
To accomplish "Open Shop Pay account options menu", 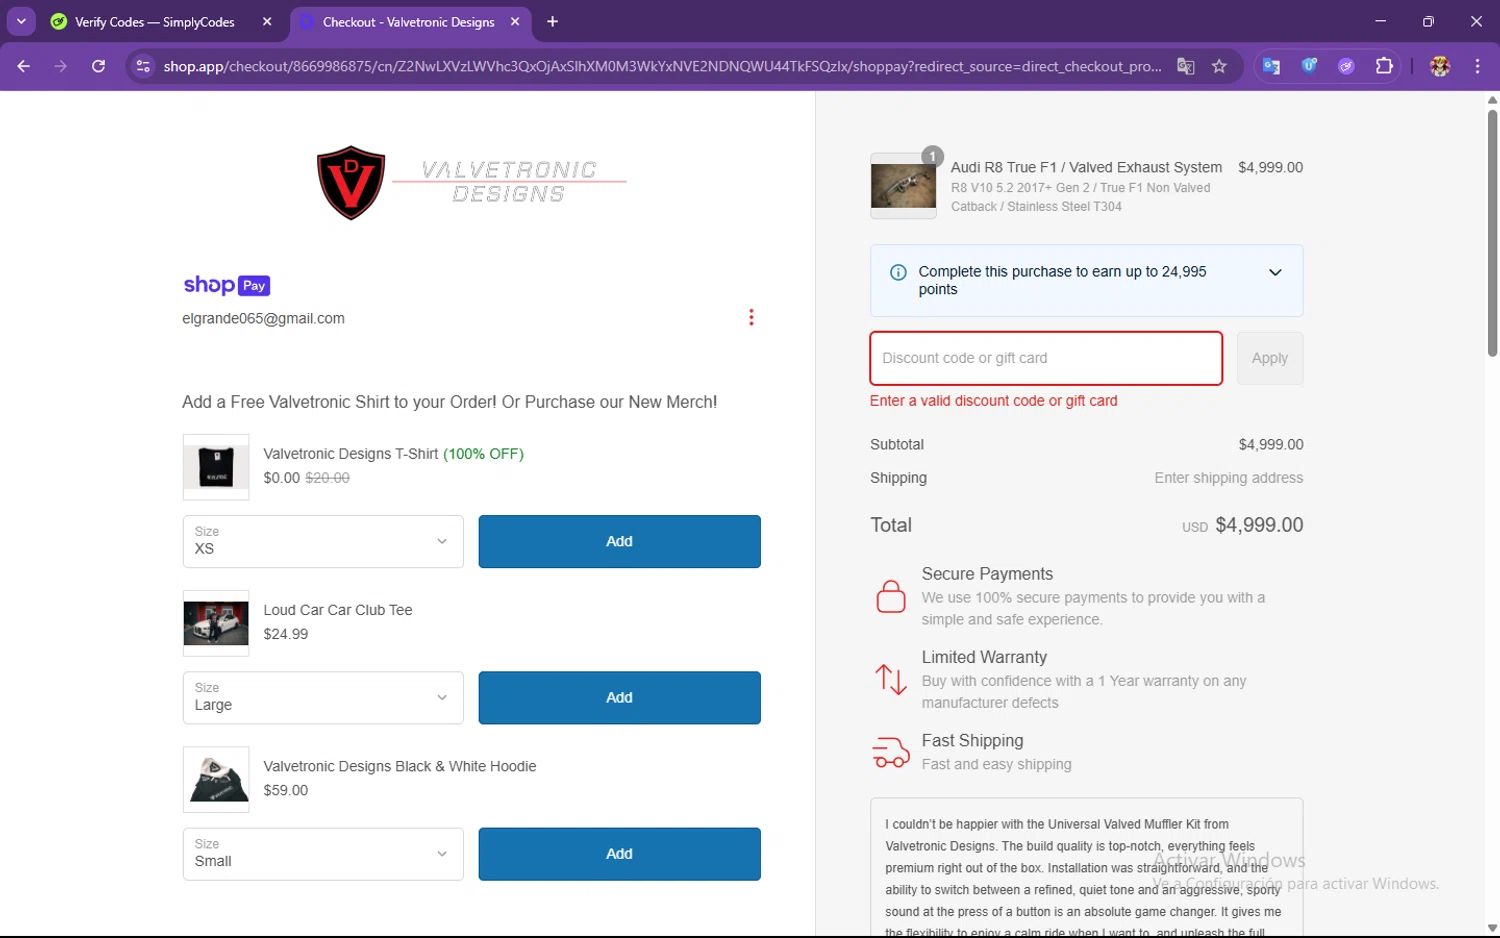I will 751,317.
